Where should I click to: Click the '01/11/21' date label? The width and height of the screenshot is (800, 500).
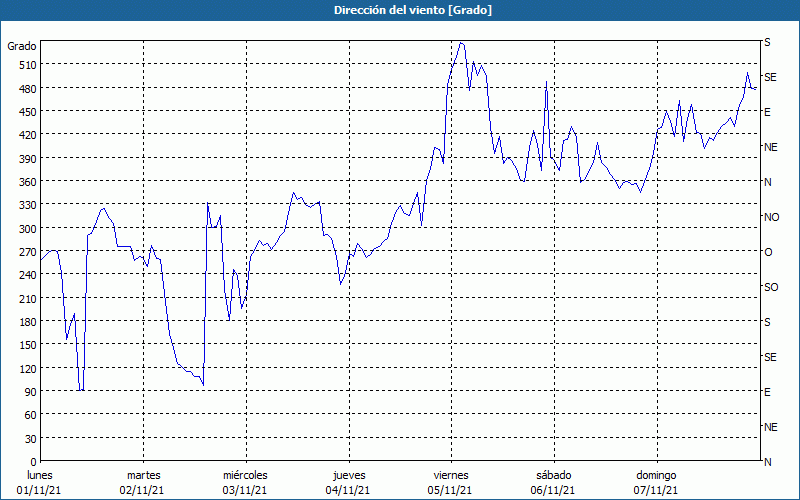coord(39,490)
